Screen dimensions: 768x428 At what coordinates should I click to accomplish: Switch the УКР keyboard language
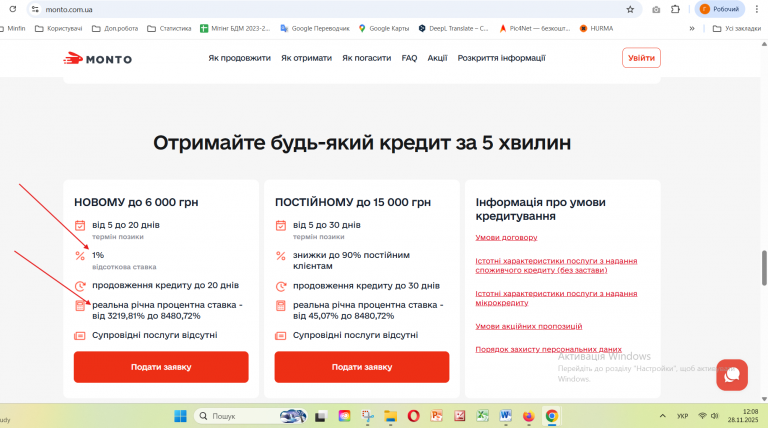[x=682, y=416]
